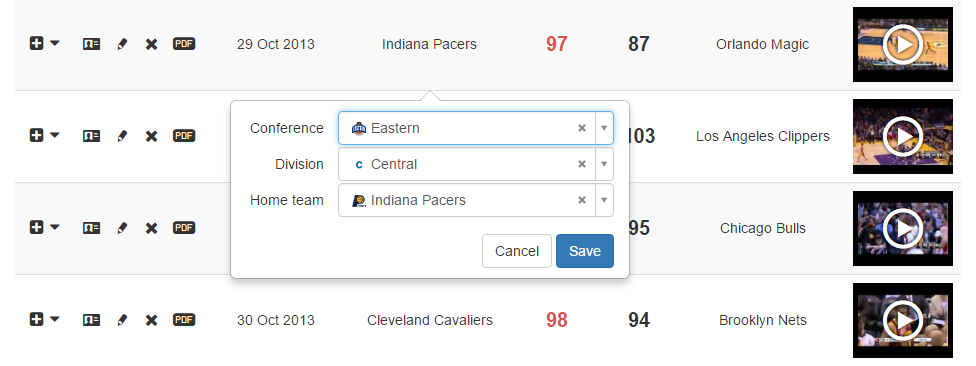Expand the plus menu in Cleveland Cavaliers row
The width and height of the screenshot is (976, 366).
click(x=45, y=319)
